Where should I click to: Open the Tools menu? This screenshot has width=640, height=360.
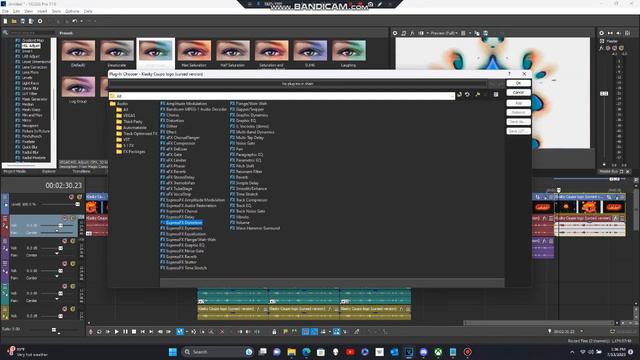point(56,11)
